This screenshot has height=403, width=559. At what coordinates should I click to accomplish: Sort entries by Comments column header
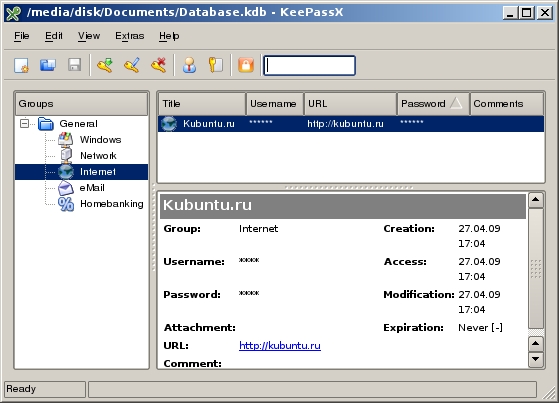[x=507, y=104]
